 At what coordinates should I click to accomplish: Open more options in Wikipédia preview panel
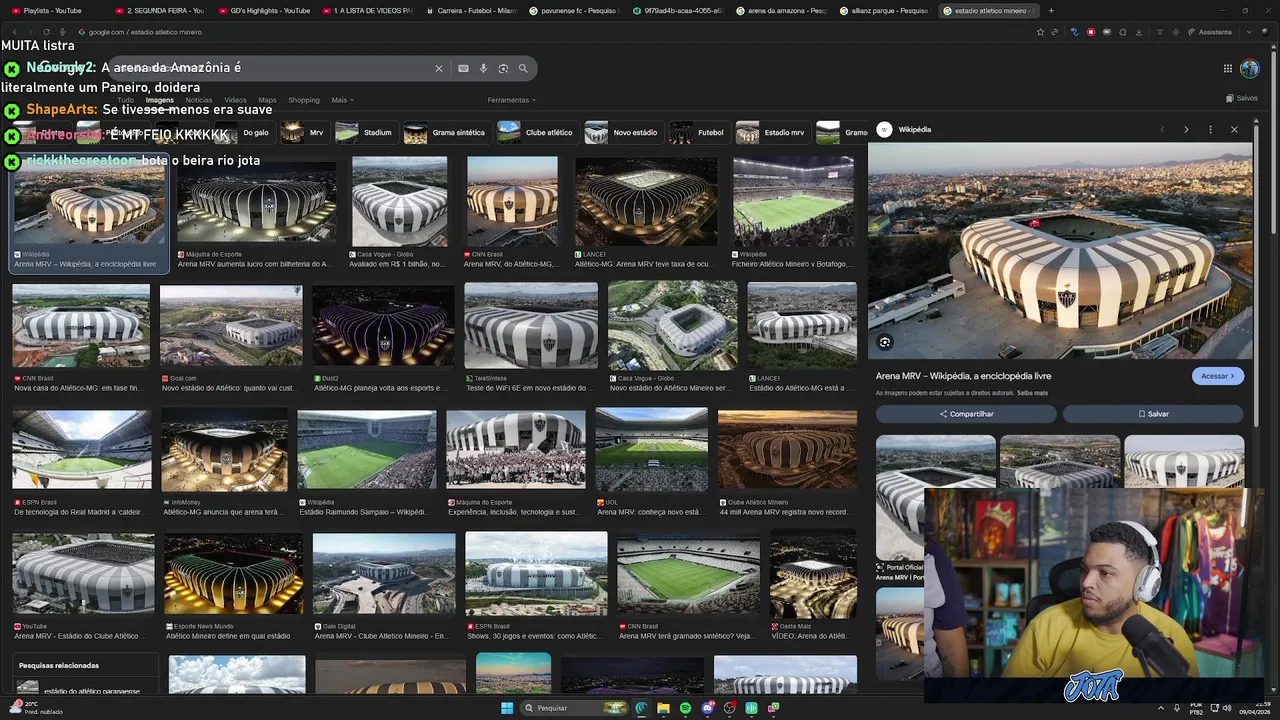1210,130
